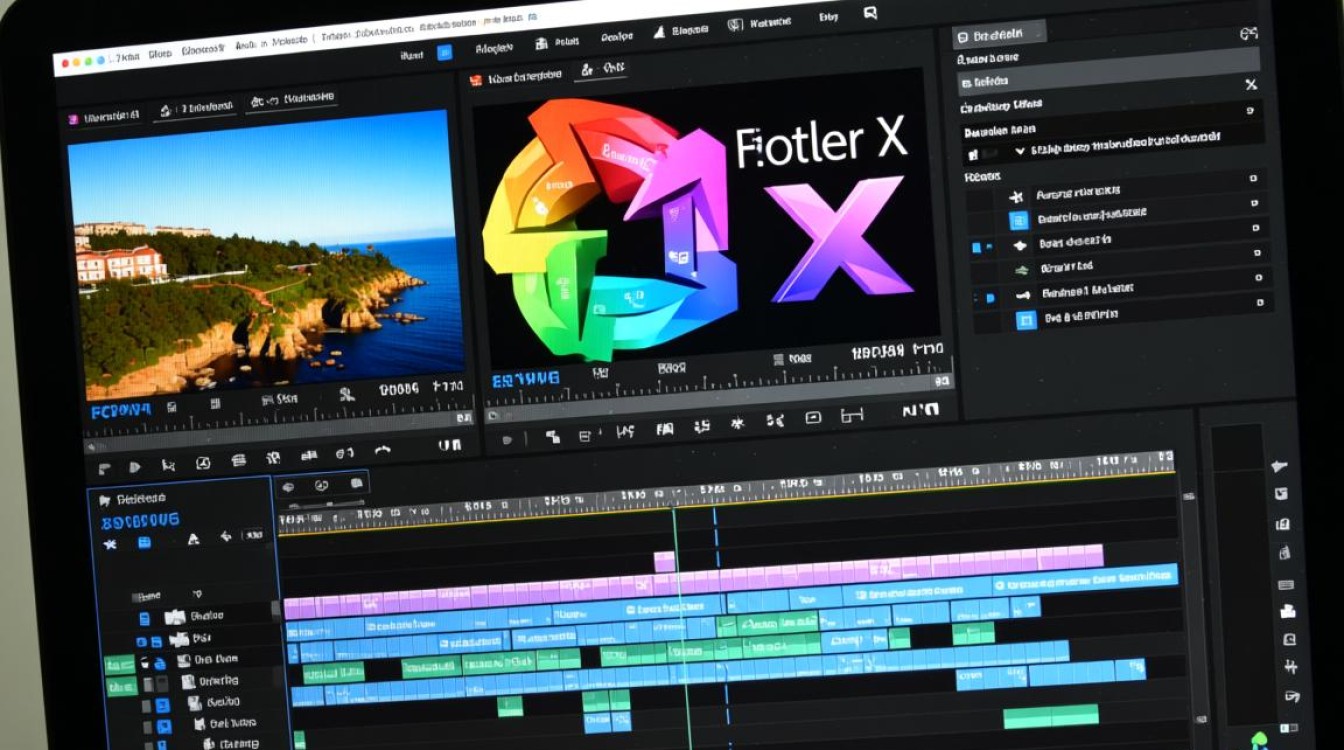Click the undo arrow icon in the toolbar
Viewport: 1344px width, 750px height.
384,451
